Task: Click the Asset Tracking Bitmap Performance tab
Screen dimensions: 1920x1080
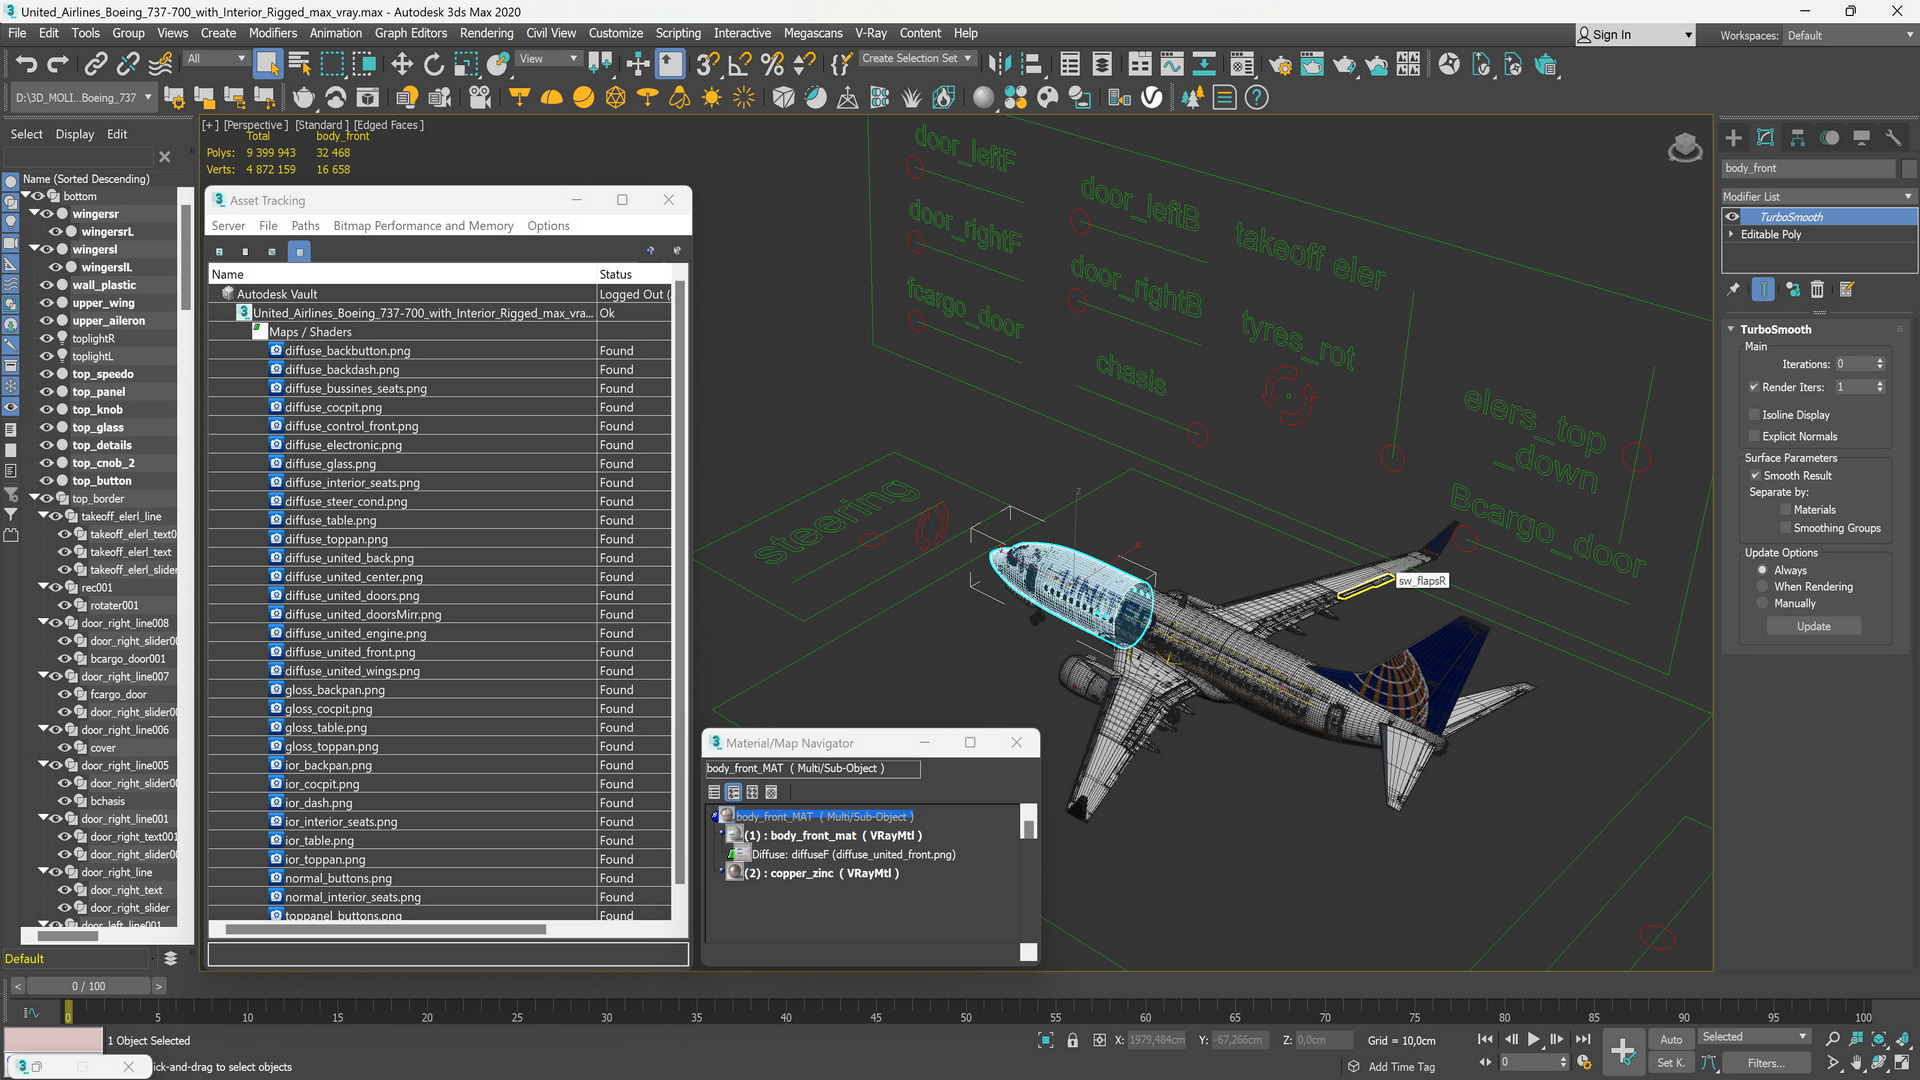Action: click(422, 224)
